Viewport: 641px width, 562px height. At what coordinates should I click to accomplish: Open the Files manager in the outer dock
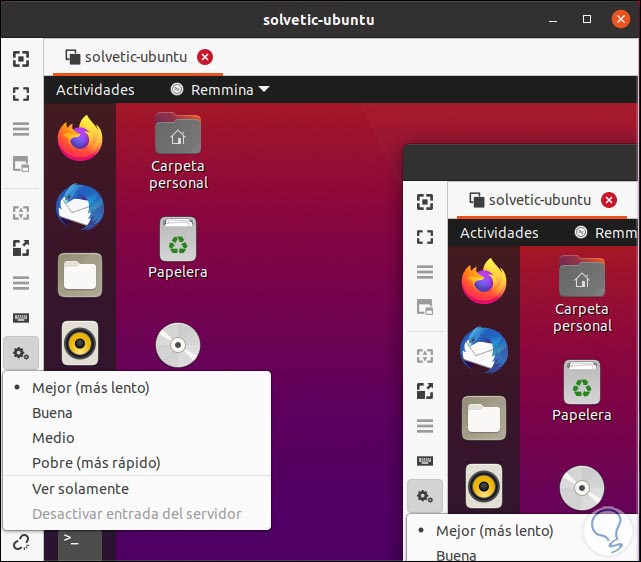80,275
